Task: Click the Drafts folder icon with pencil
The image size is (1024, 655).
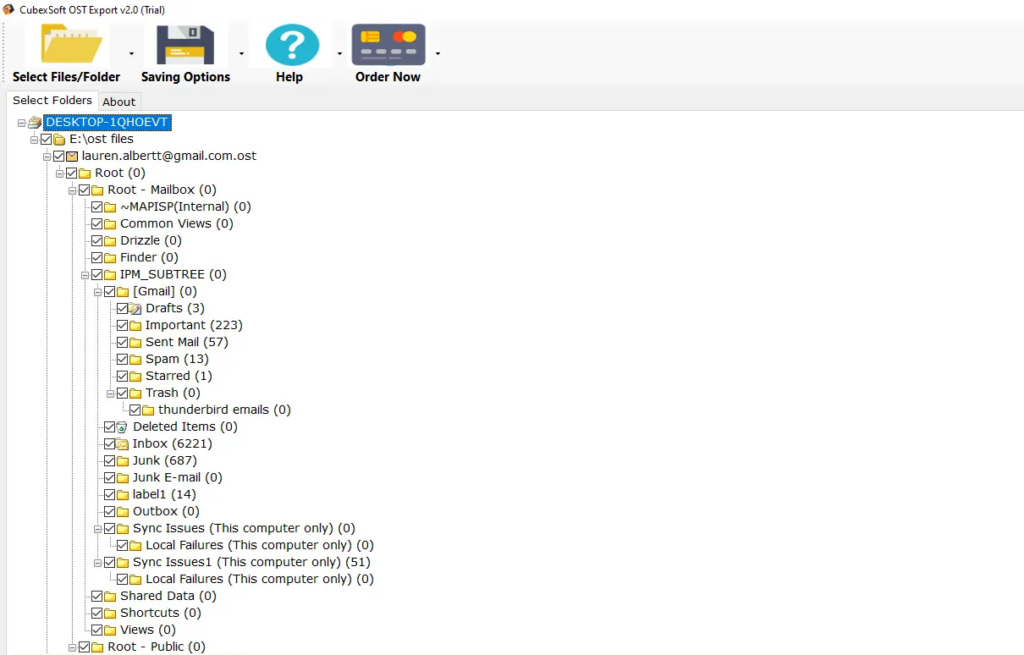Action: [135, 308]
